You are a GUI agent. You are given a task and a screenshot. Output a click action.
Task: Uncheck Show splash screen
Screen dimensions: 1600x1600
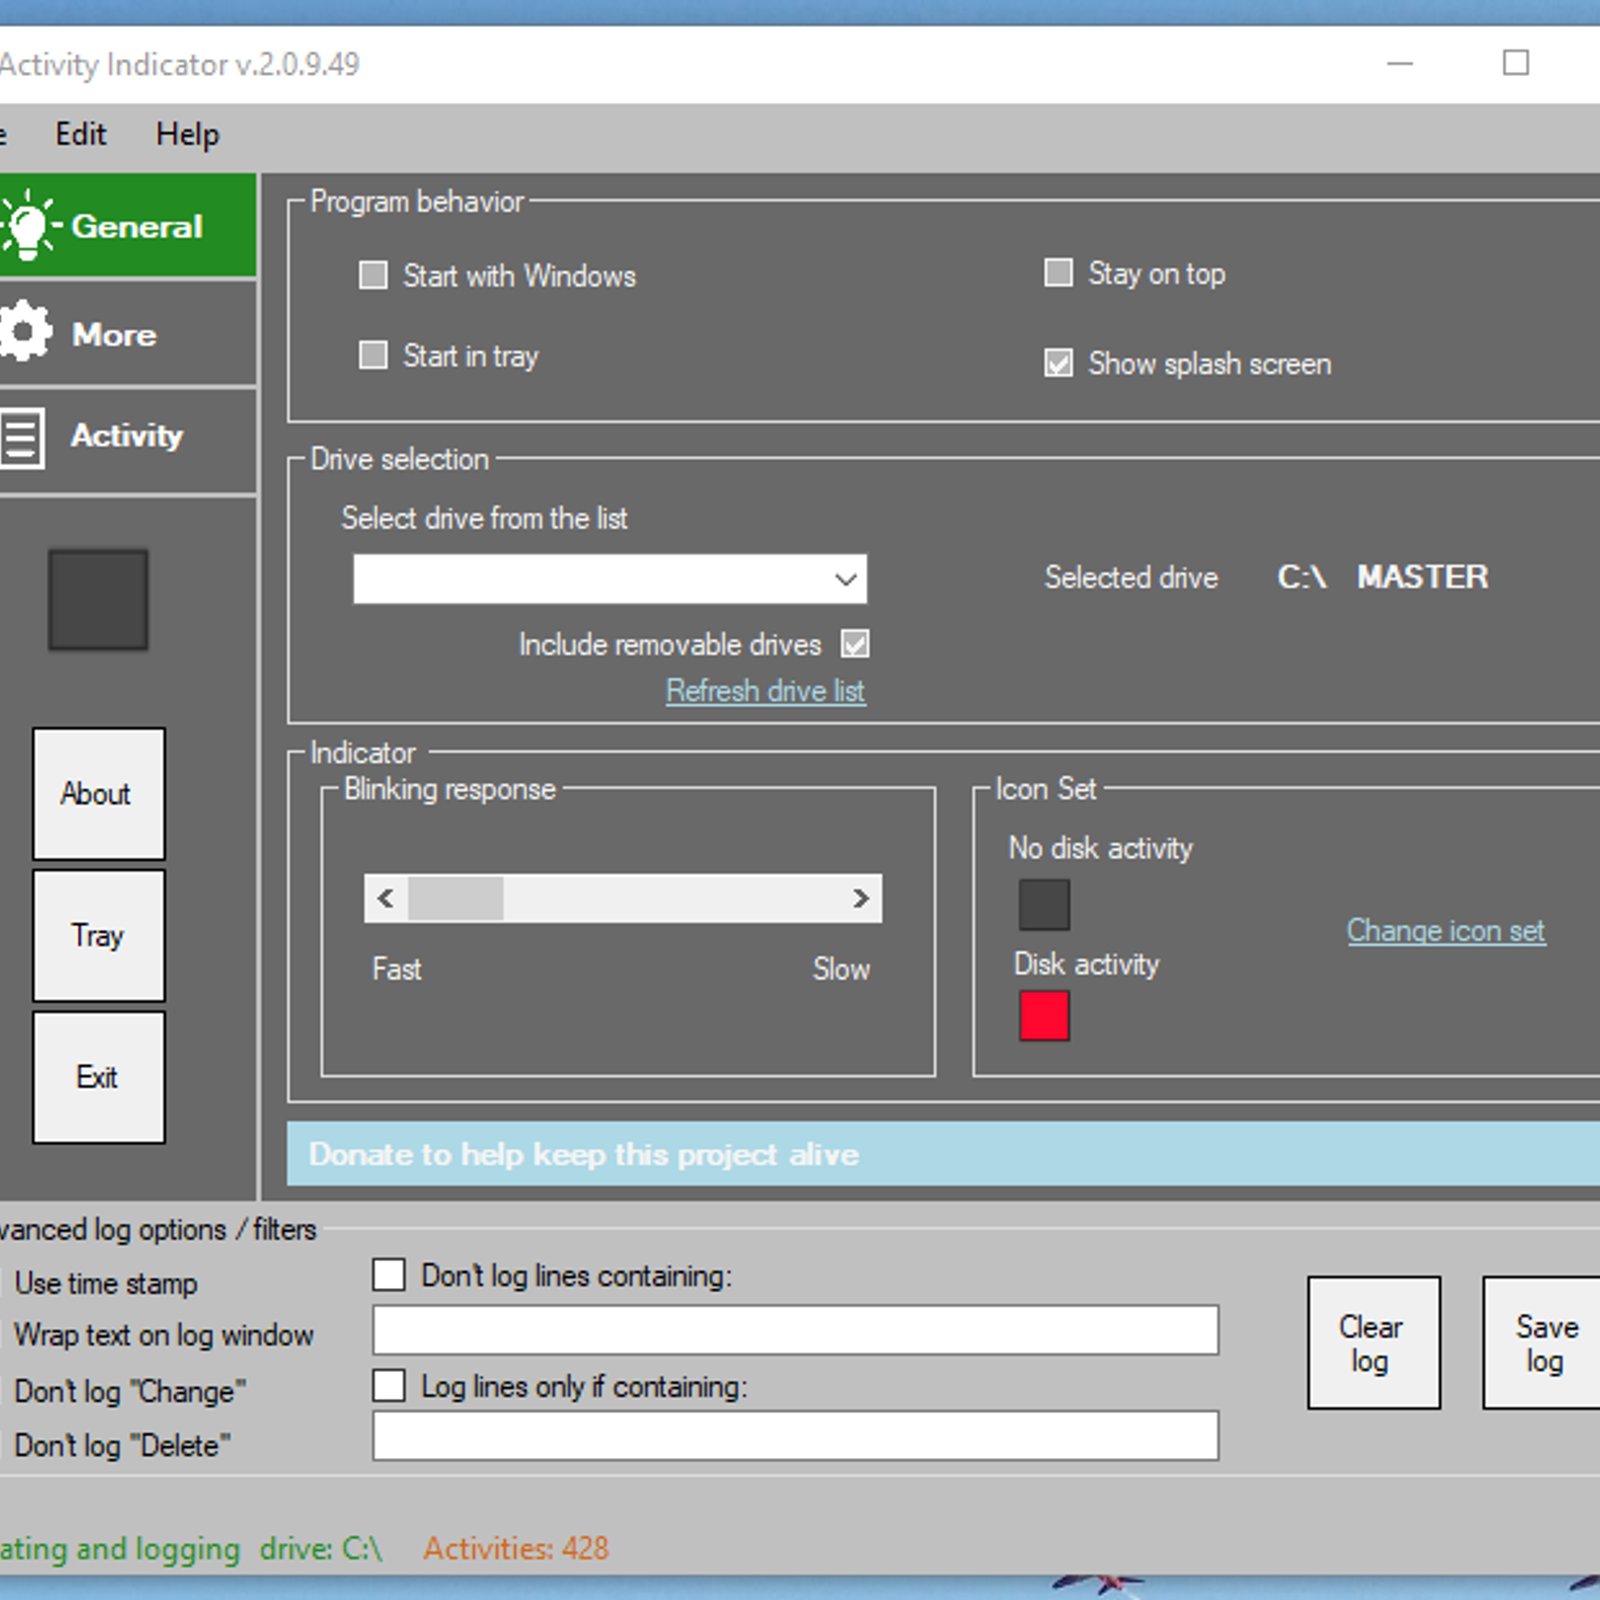pos(1058,363)
